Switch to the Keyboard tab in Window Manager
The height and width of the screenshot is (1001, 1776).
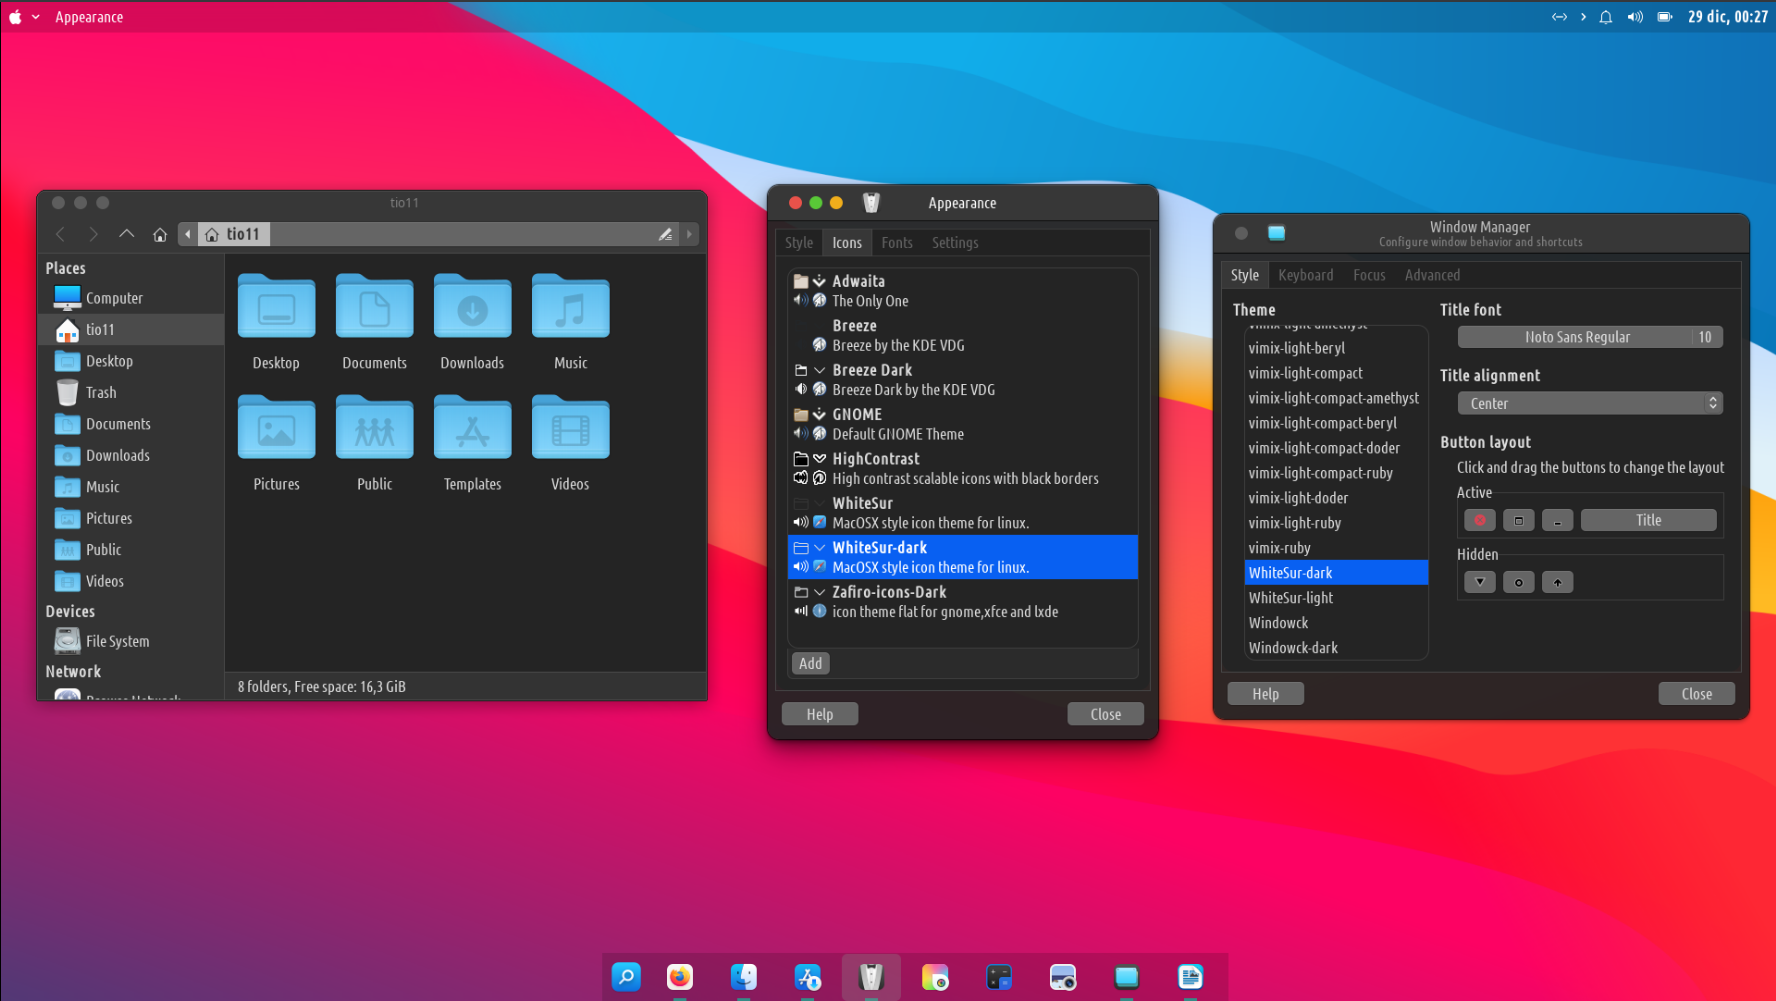pyautogui.click(x=1305, y=275)
